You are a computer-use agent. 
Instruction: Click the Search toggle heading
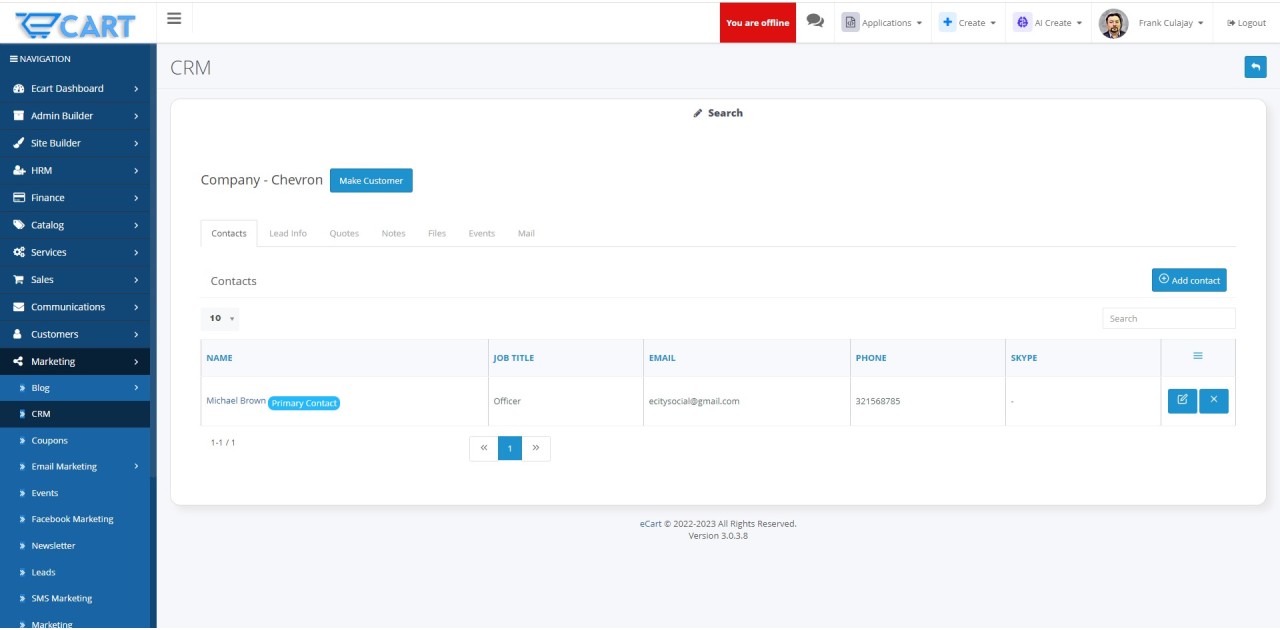[718, 113]
